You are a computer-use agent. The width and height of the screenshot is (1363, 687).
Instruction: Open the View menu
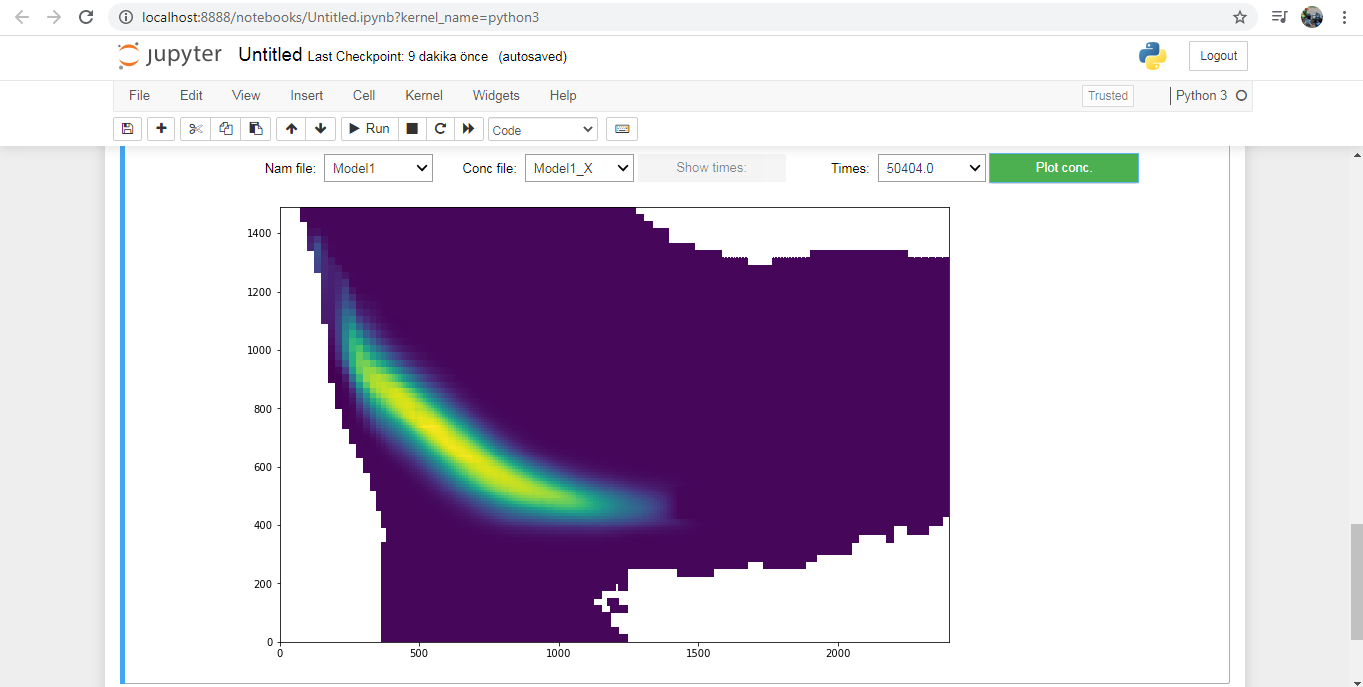click(x=246, y=95)
